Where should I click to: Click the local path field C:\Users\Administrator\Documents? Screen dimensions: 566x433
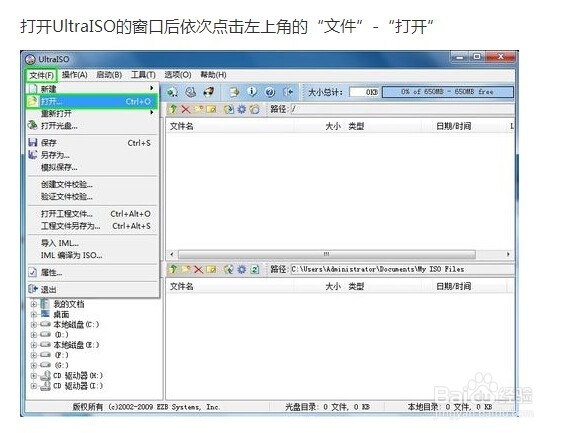tap(402, 269)
